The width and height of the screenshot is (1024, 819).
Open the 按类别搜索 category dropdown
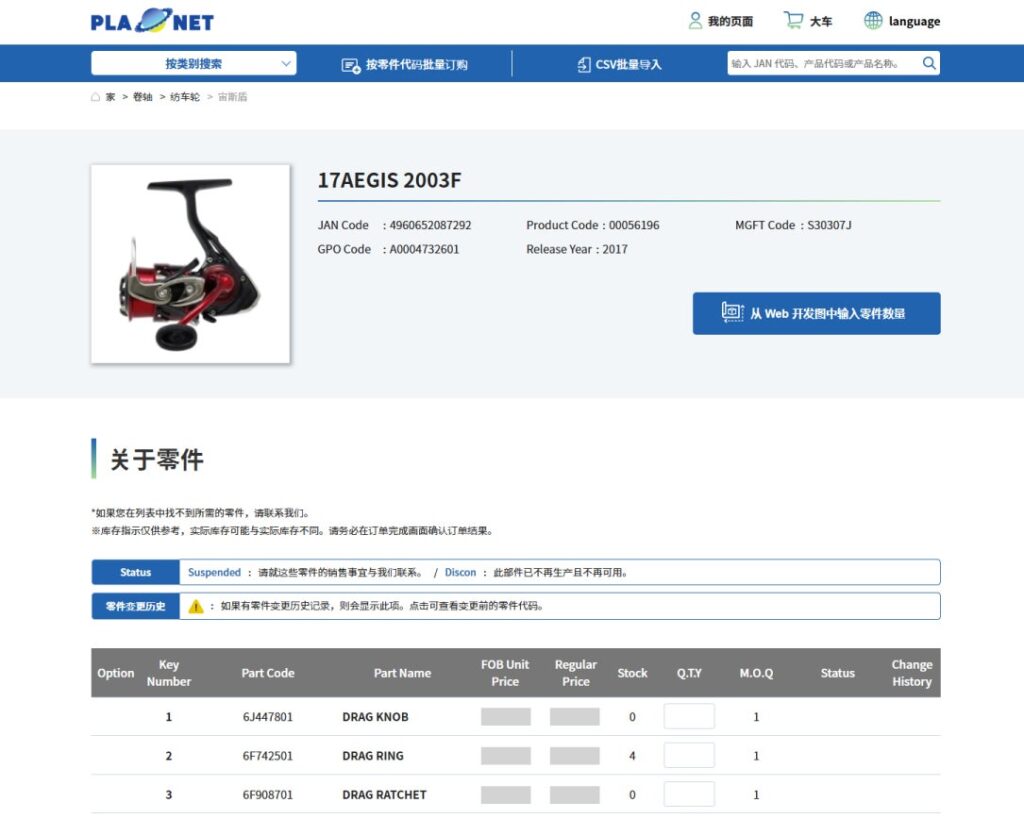point(195,62)
